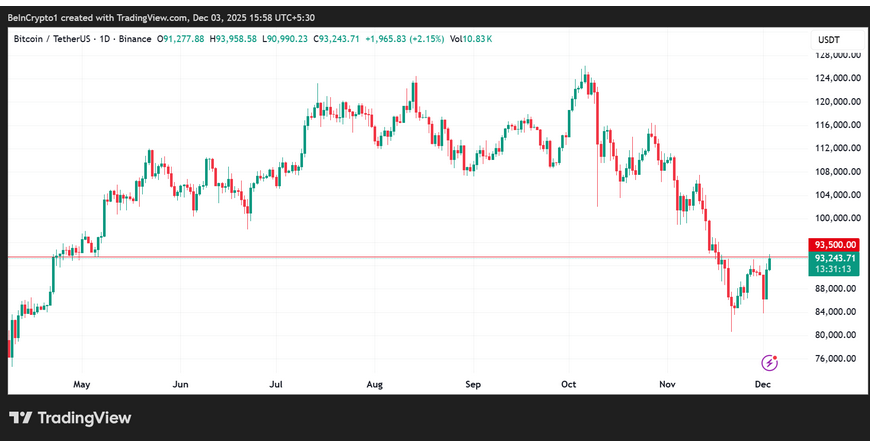Click the red 93,500.00 price line label
This screenshot has width=870, height=441.
tap(834, 244)
